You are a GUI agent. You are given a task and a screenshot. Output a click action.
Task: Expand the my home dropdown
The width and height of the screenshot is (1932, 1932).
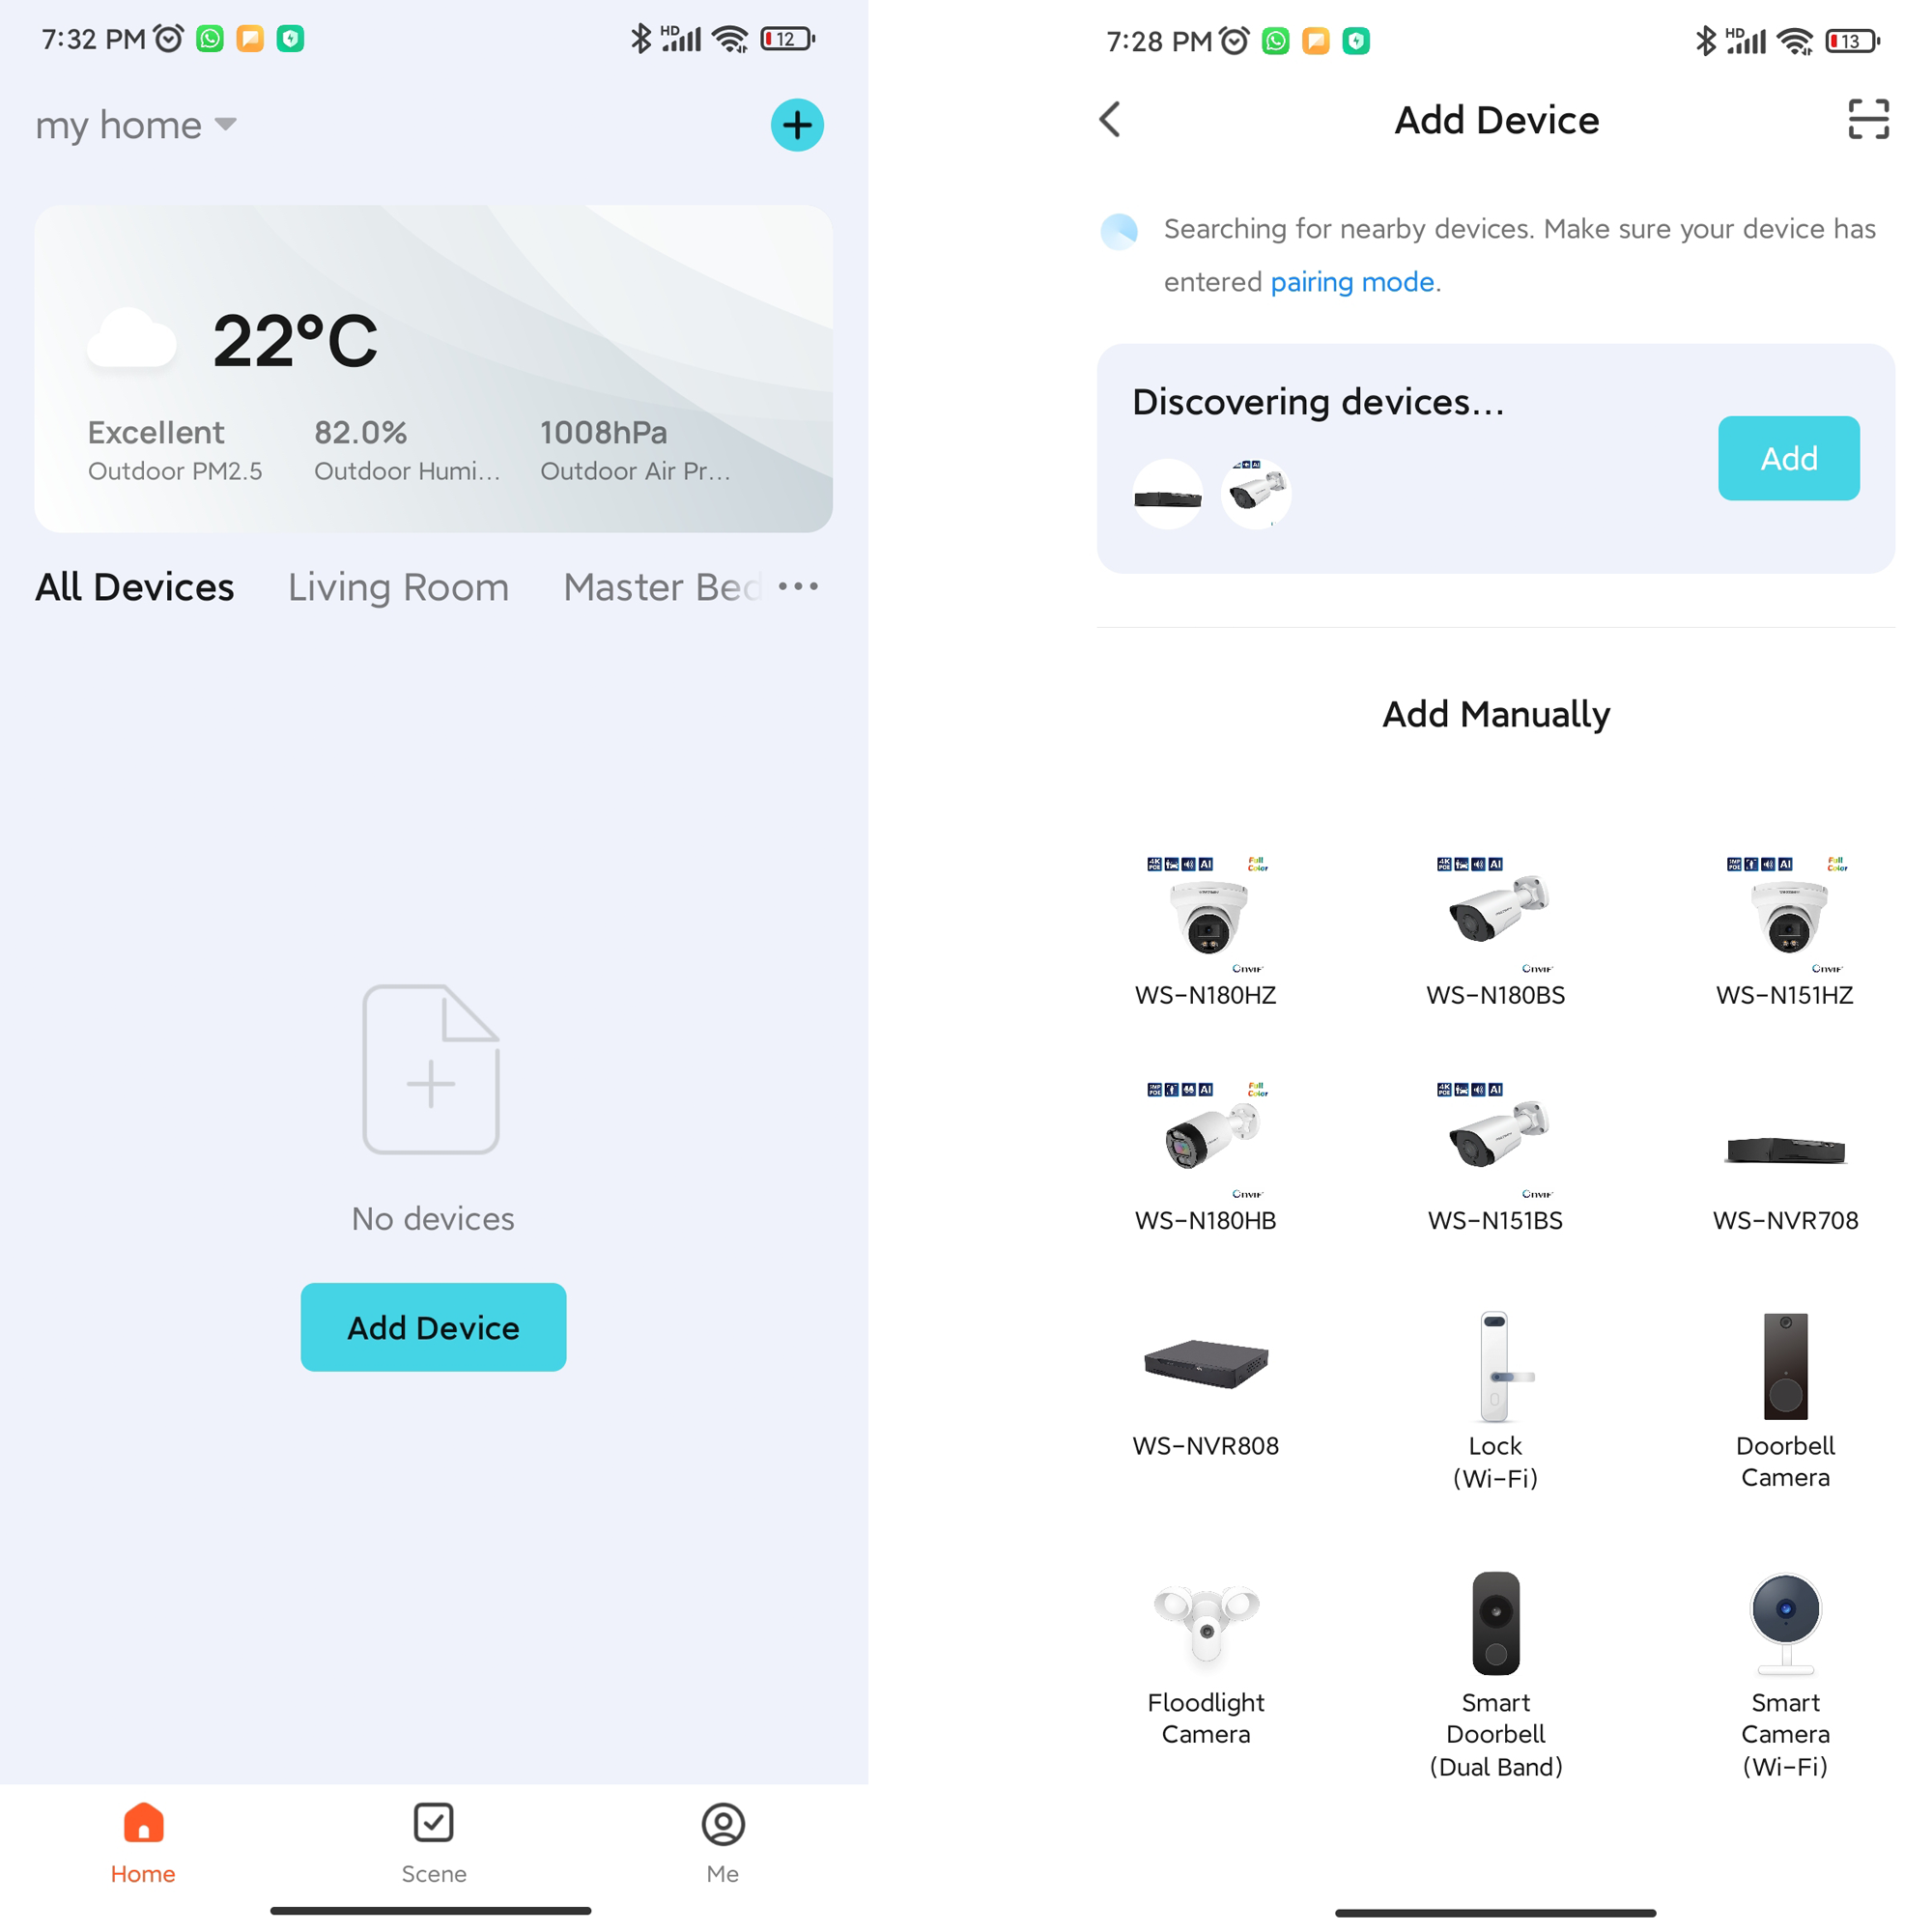[x=136, y=125]
